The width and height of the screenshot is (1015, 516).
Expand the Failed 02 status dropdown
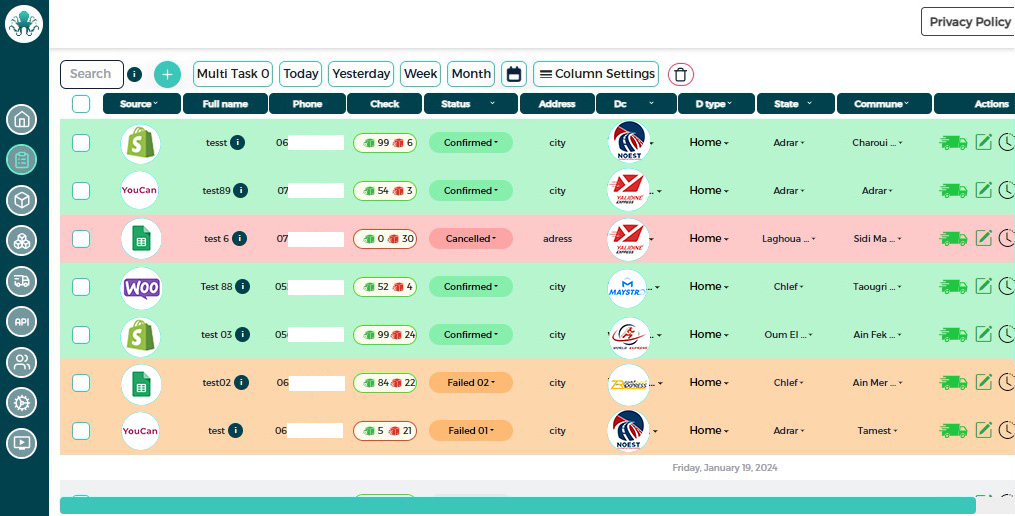click(x=470, y=383)
